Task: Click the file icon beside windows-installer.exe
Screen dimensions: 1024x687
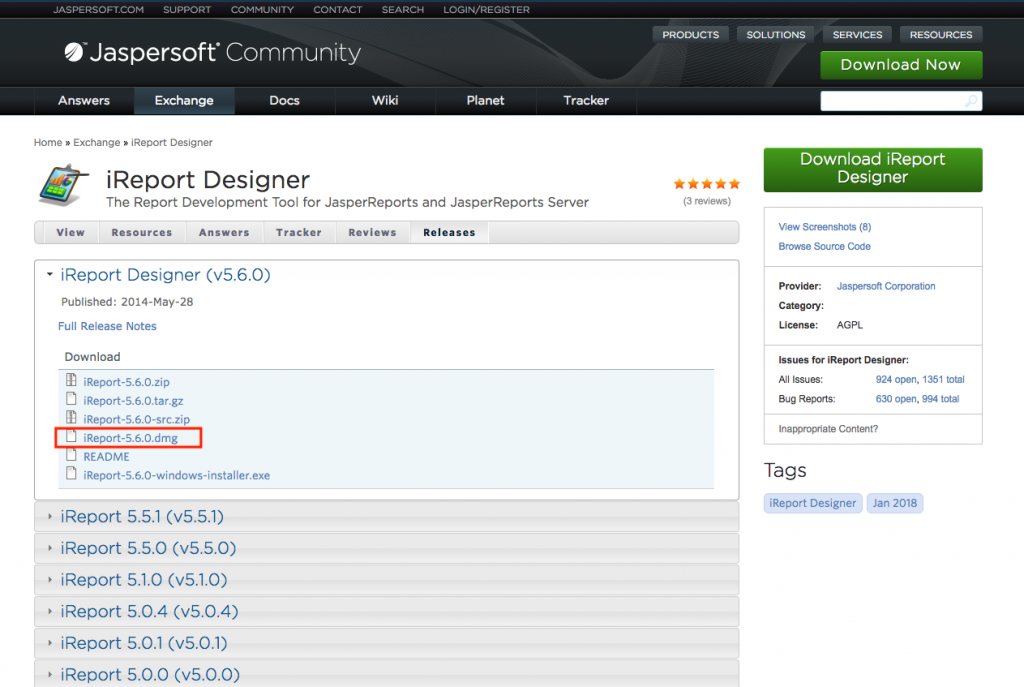Action: tap(71, 473)
